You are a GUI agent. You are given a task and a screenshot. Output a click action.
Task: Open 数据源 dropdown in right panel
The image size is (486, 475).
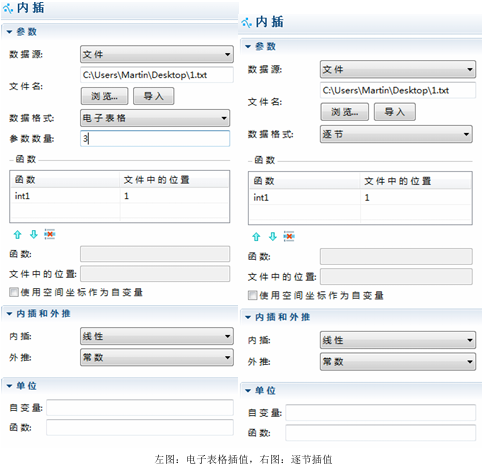(398, 69)
